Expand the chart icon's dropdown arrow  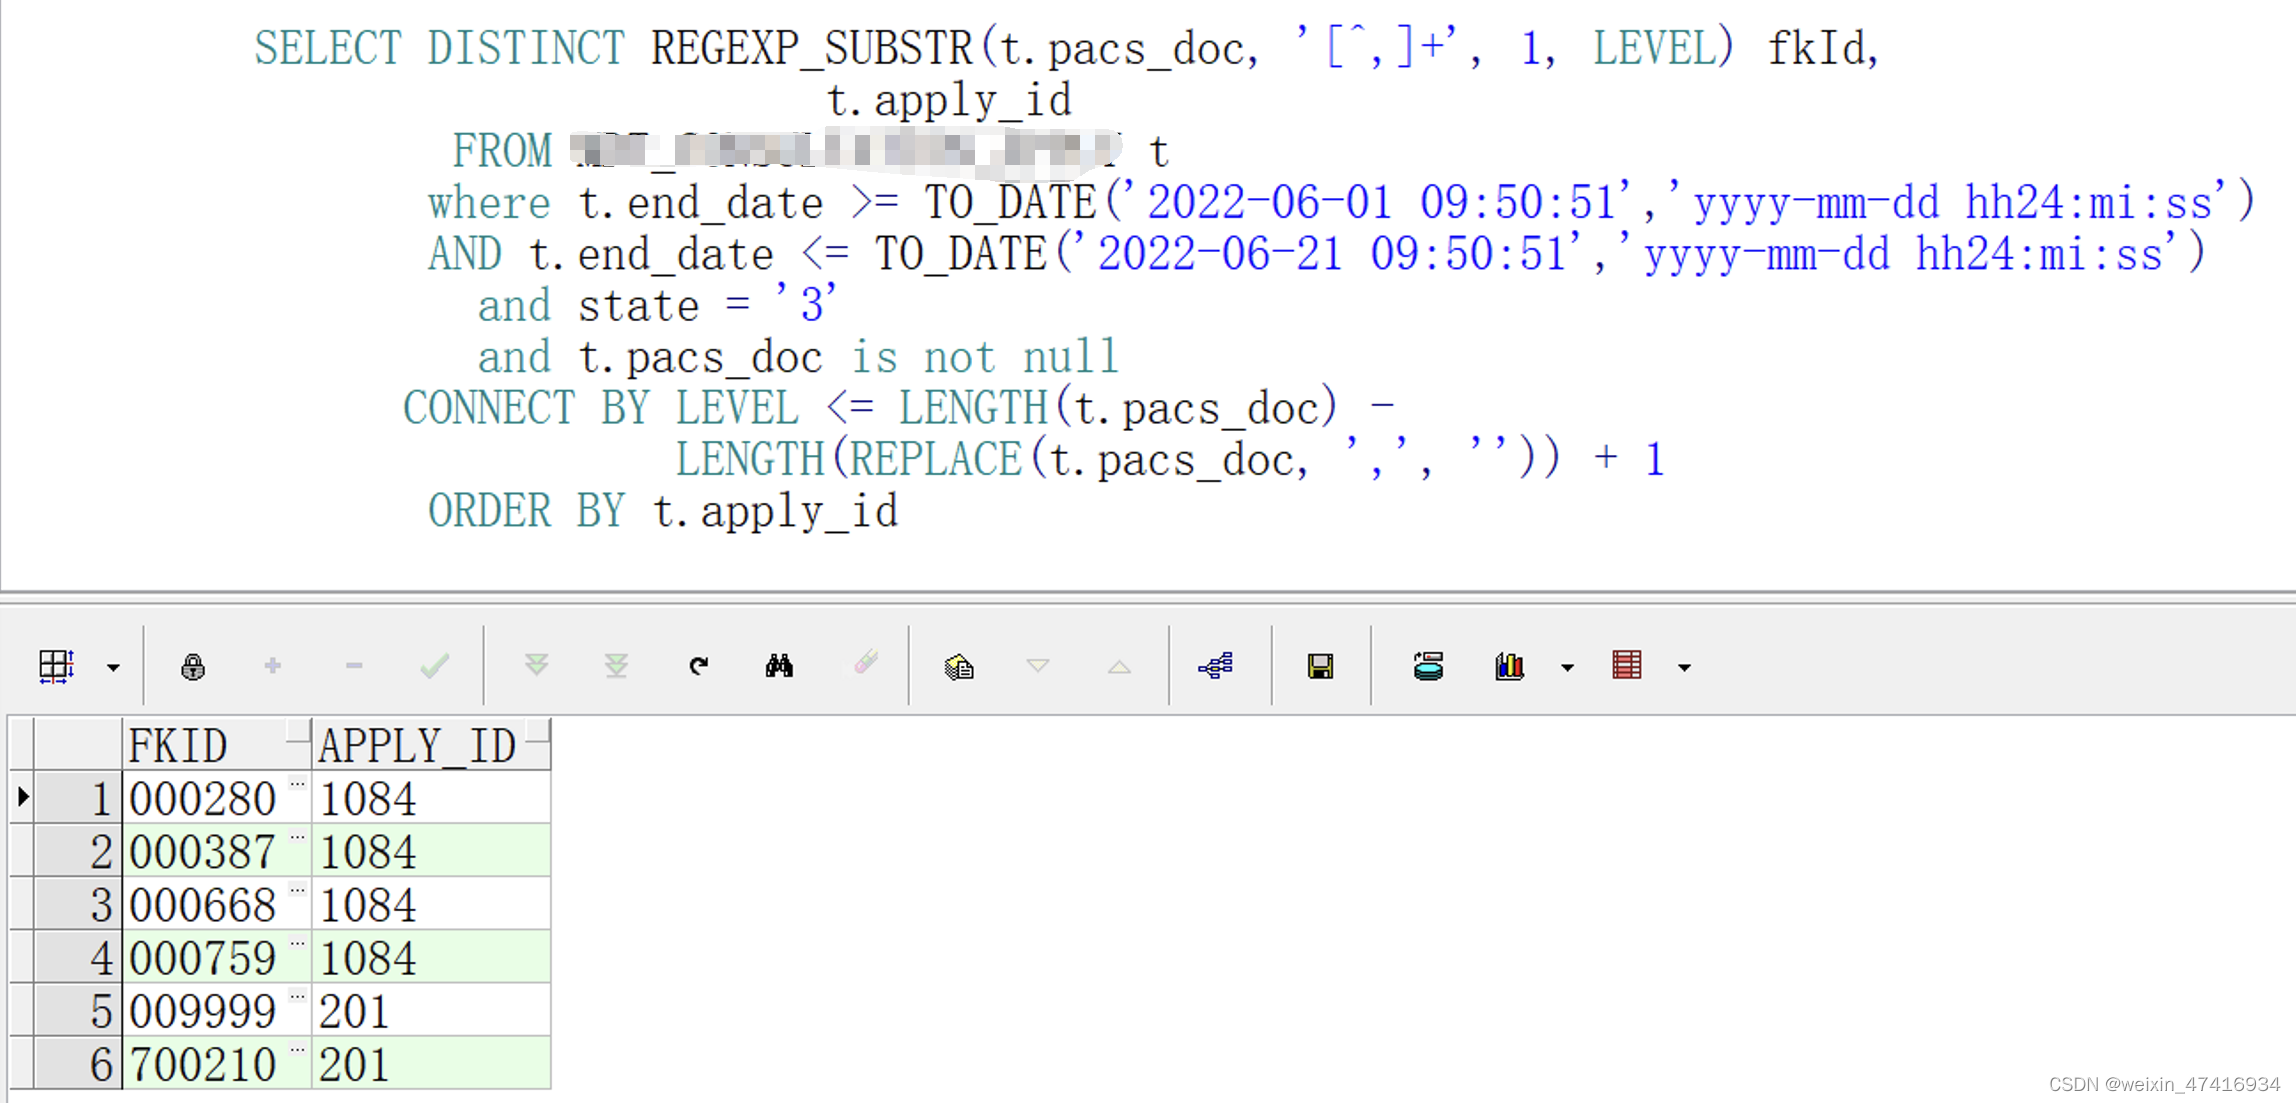click(1567, 668)
